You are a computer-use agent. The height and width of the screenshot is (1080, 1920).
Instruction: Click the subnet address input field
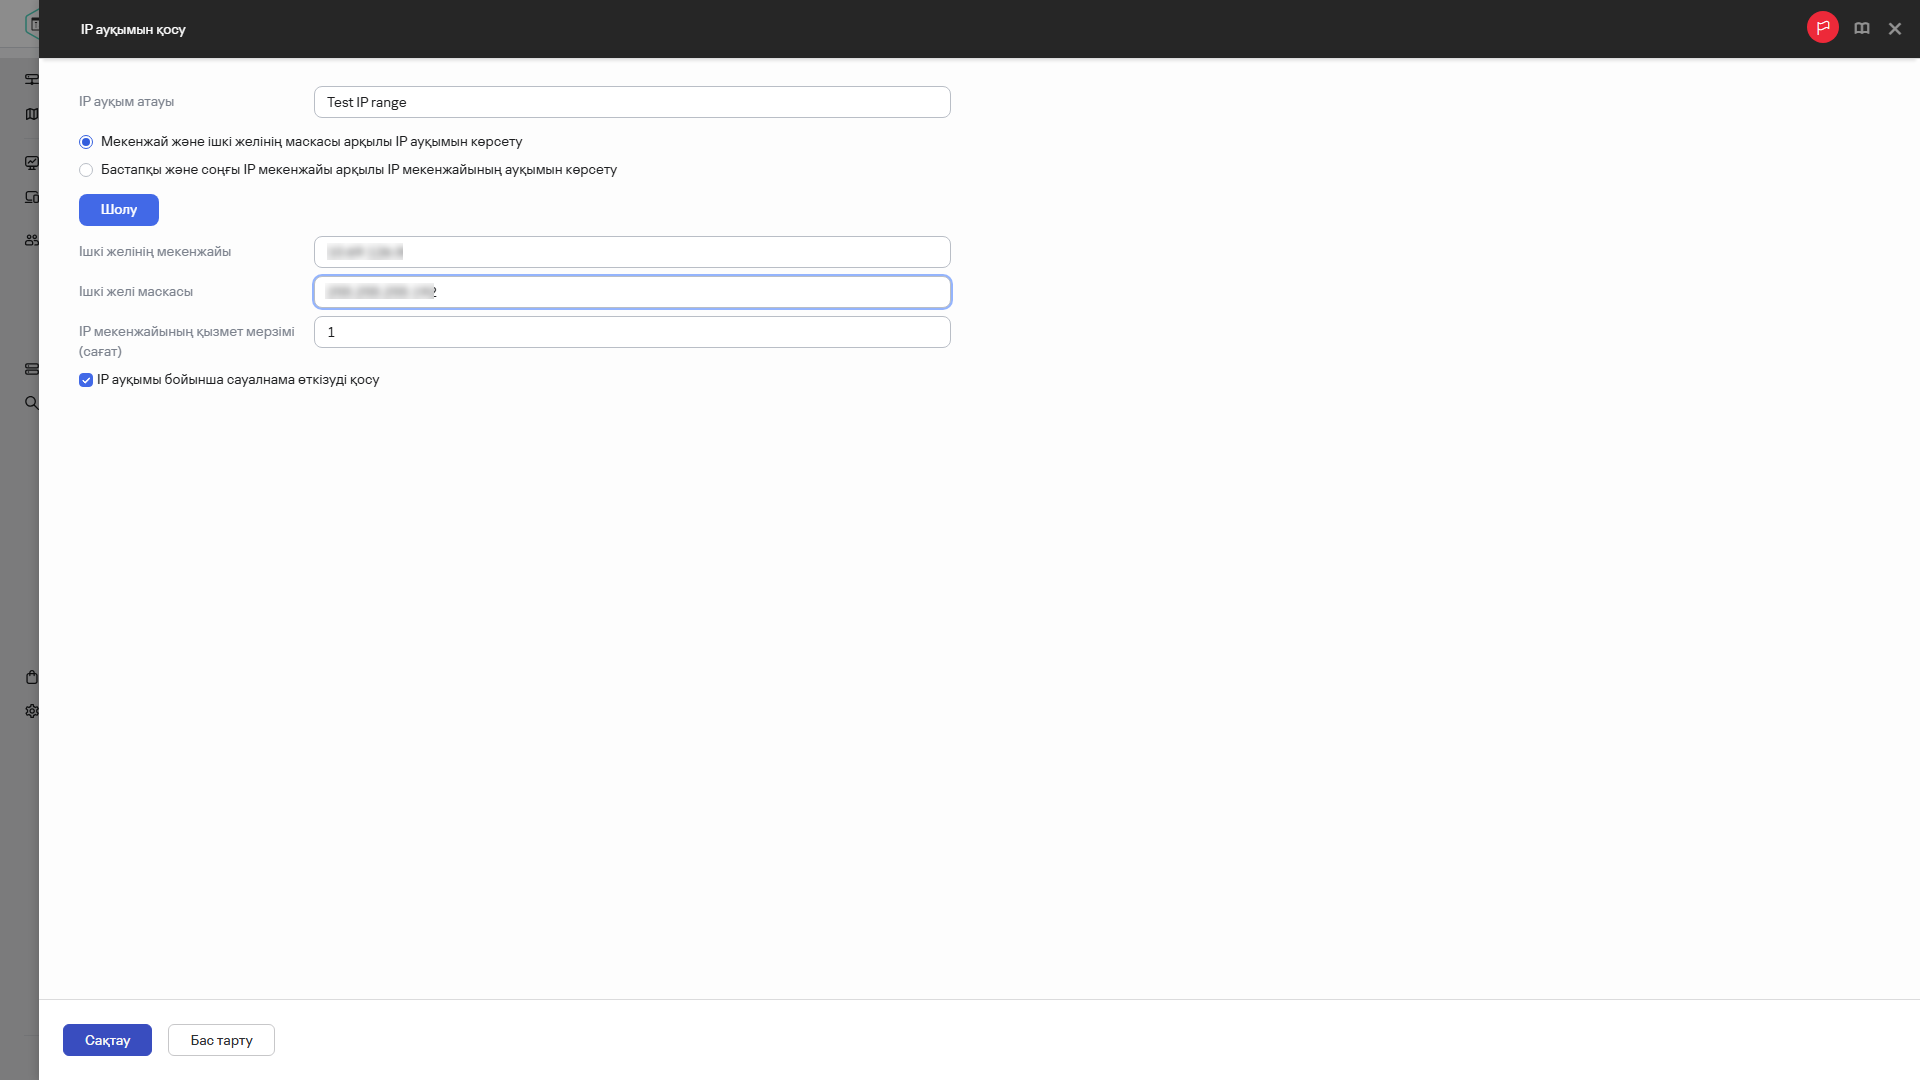pyautogui.click(x=632, y=252)
